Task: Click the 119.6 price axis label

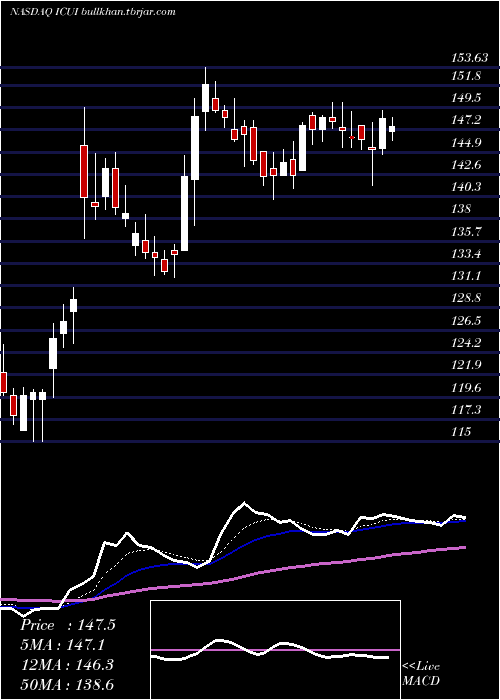Action: click(x=466, y=388)
